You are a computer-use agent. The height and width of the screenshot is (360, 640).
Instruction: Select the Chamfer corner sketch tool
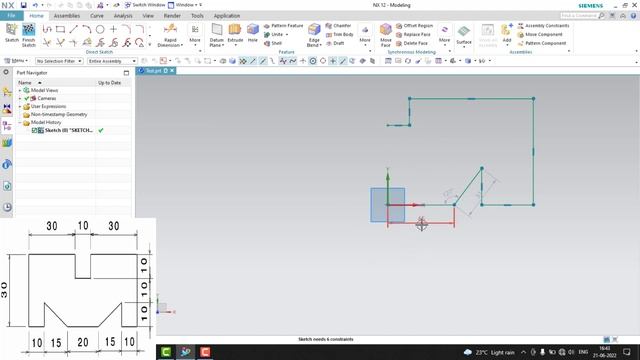tap(140, 29)
